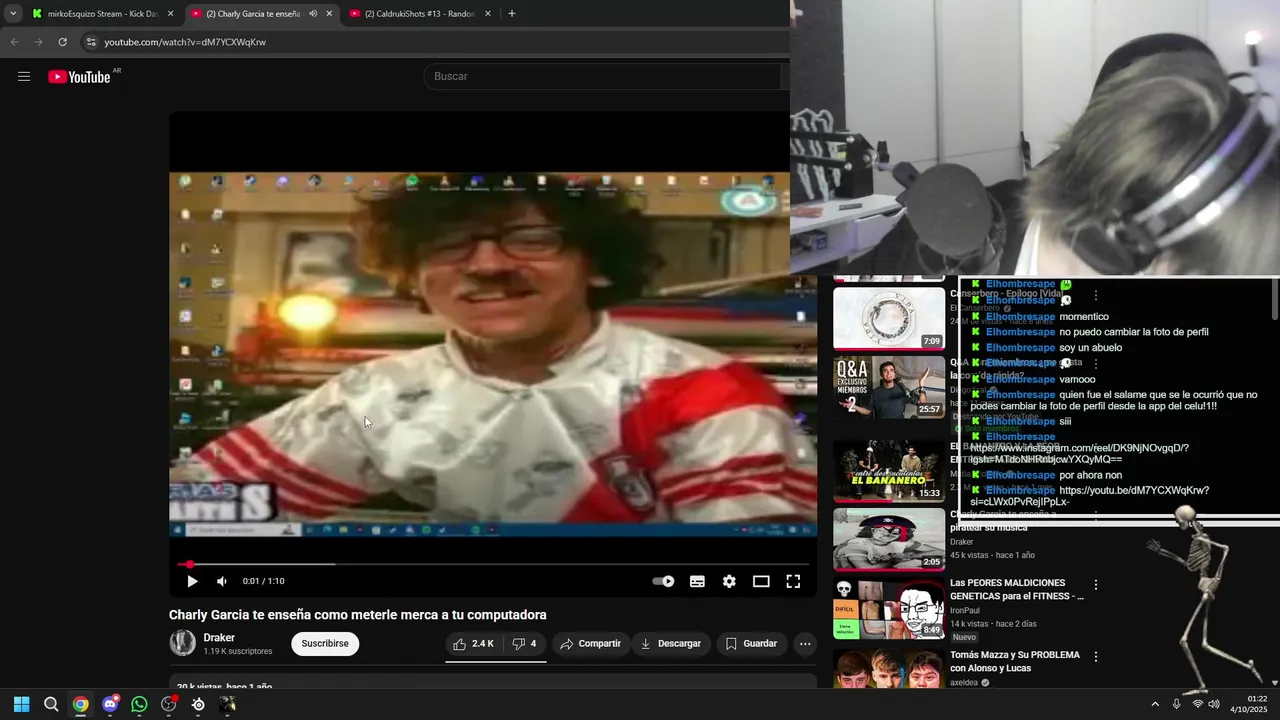Screen dimensions: 1280x720
Task: Open a new browser tab
Action: (512, 14)
